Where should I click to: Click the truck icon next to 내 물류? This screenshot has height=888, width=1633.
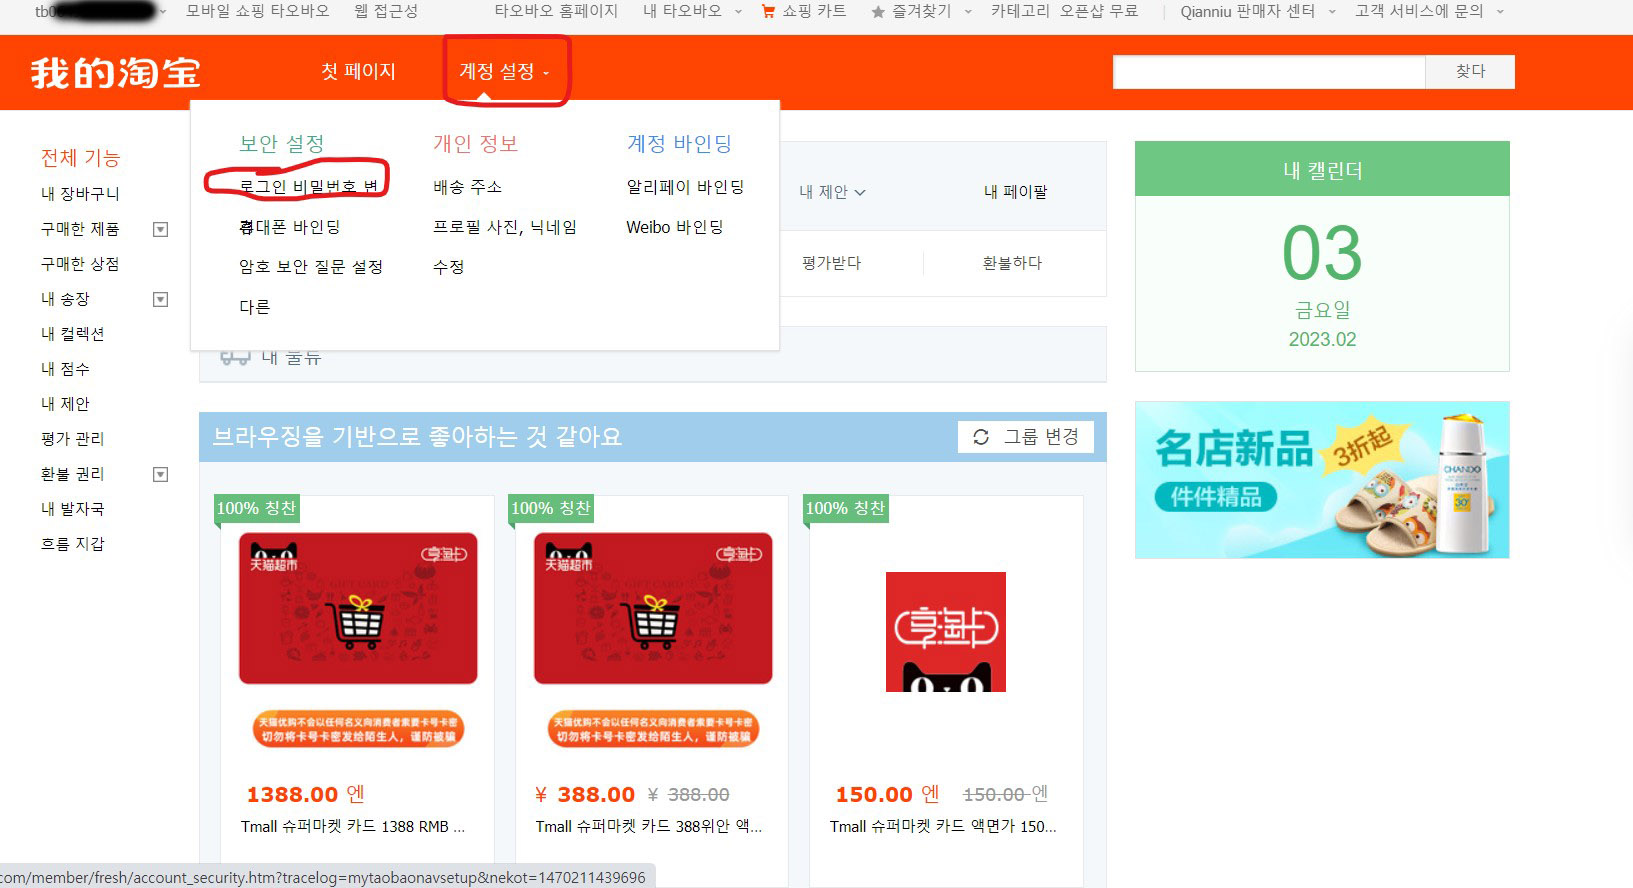click(235, 357)
